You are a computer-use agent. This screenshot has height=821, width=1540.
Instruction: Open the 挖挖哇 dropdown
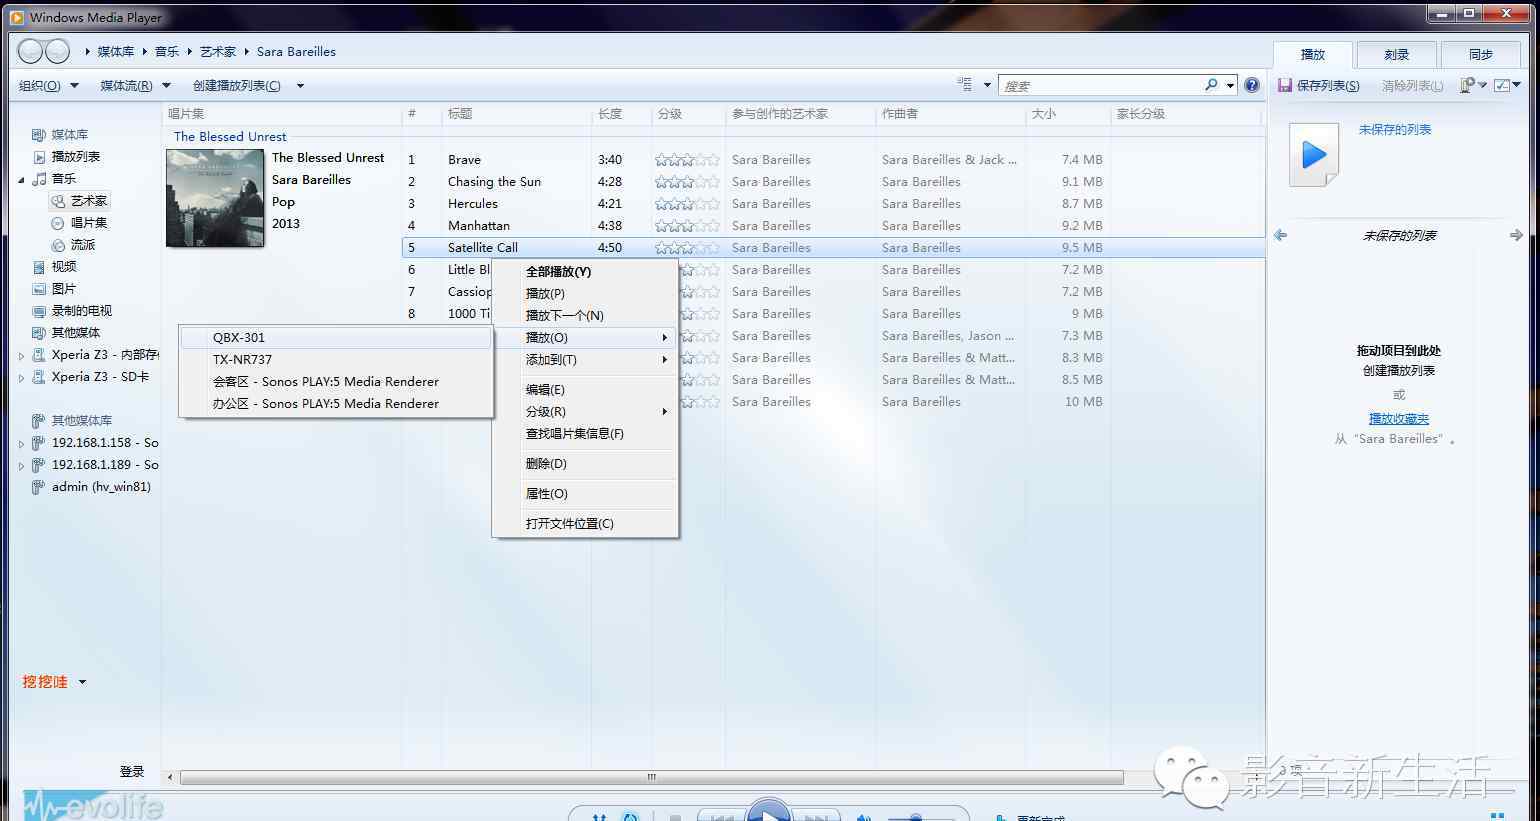[x=54, y=681]
